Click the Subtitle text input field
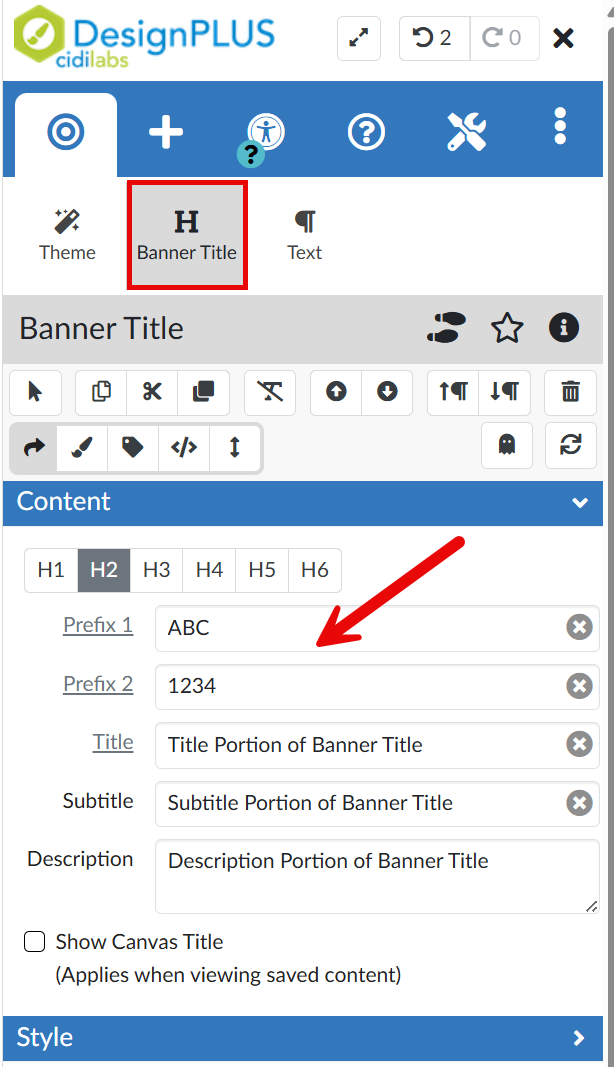The height and width of the screenshot is (1068, 615). pos(363,803)
